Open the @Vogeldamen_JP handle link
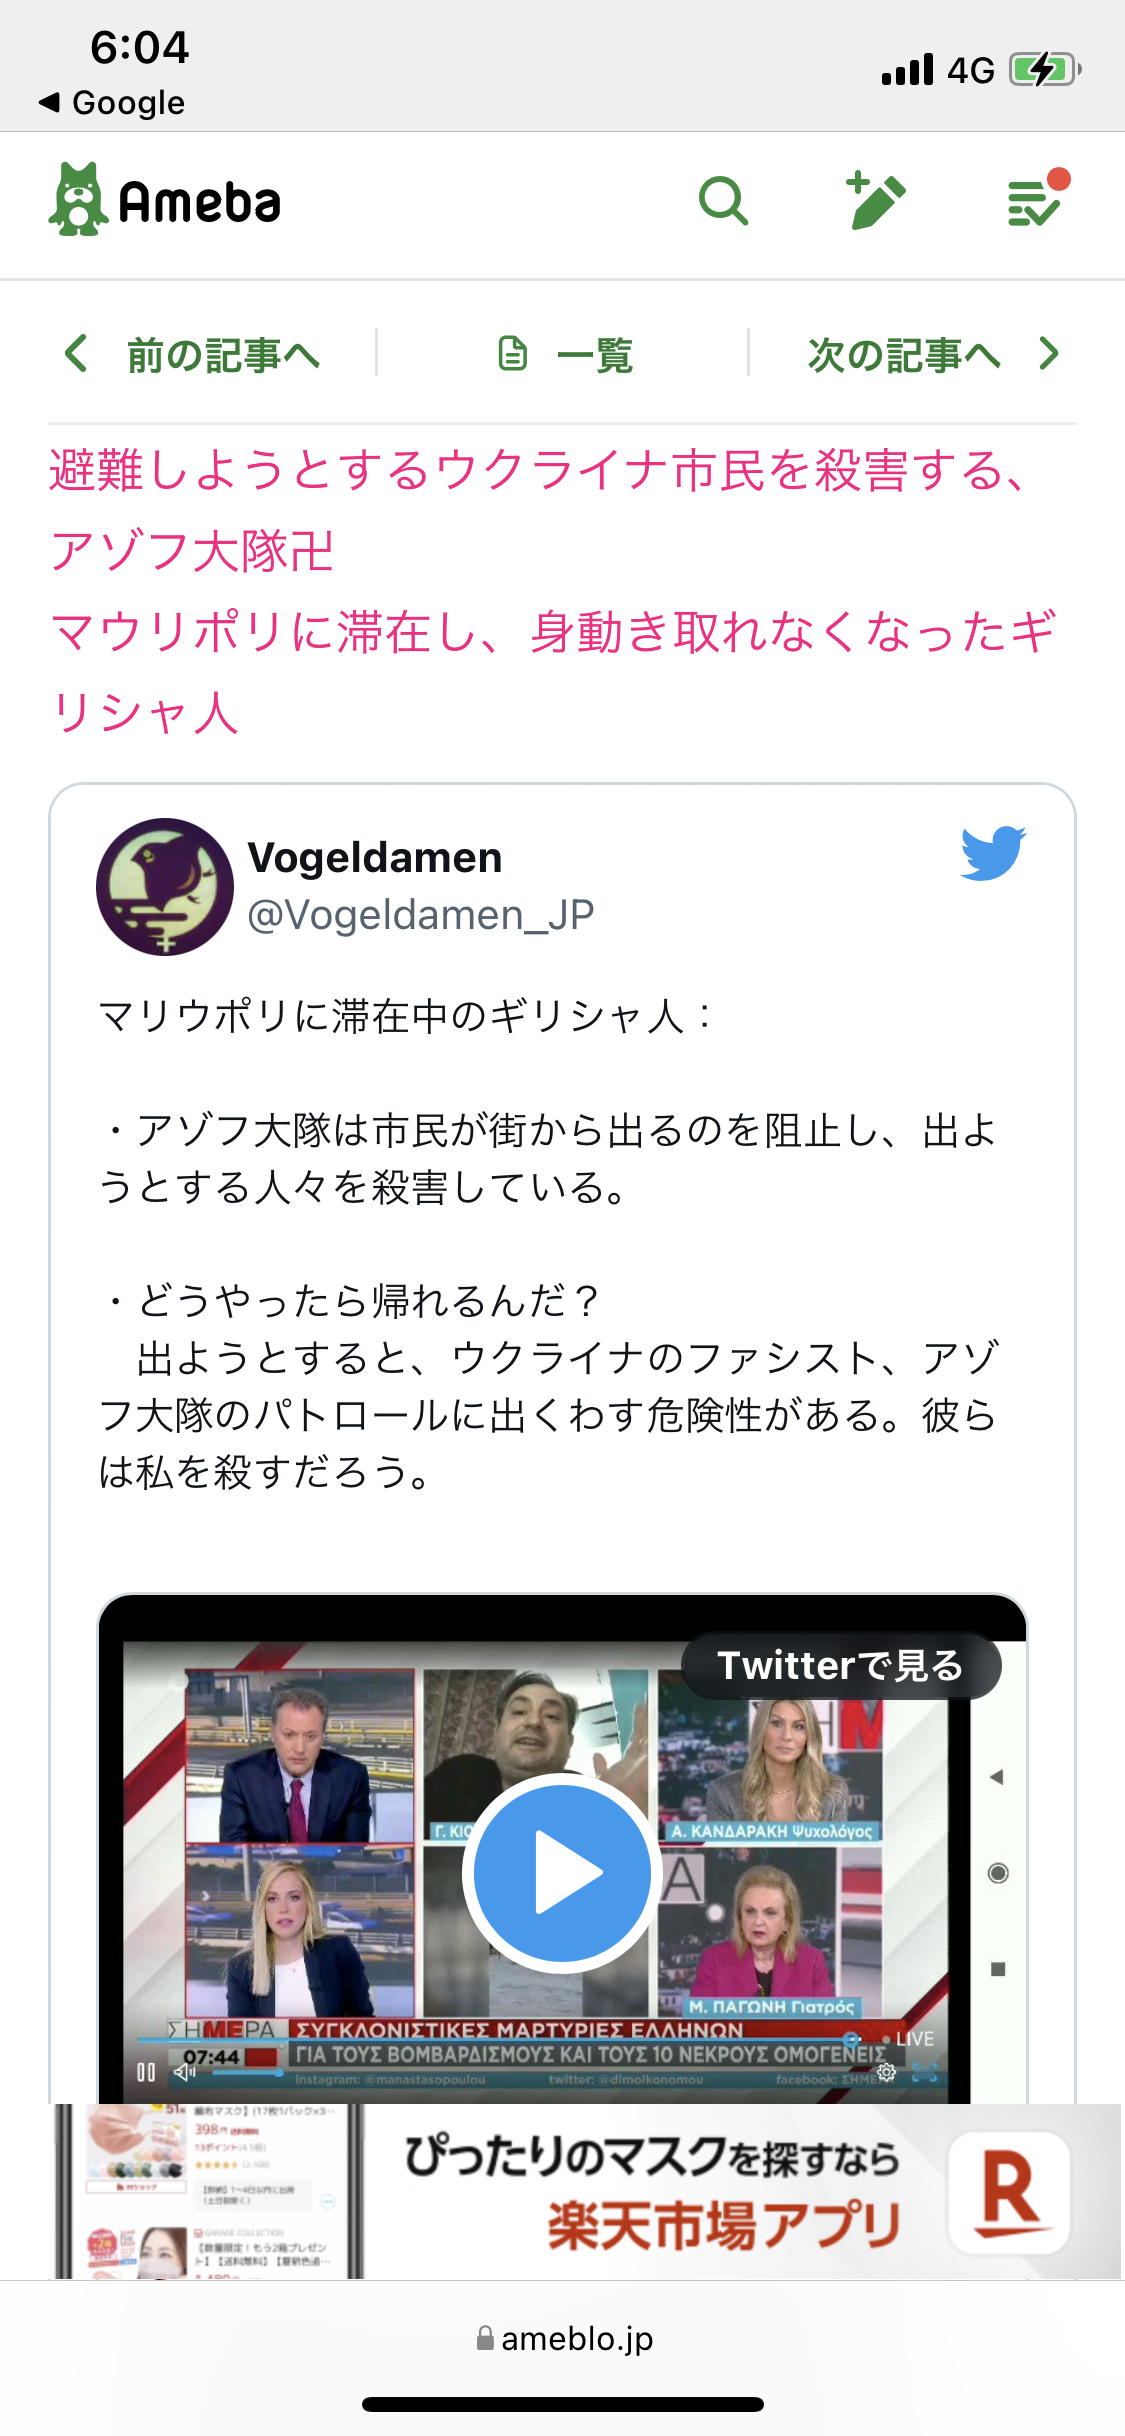The height and width of the screenshot is (2436, 1125). [x=420, y=914]
